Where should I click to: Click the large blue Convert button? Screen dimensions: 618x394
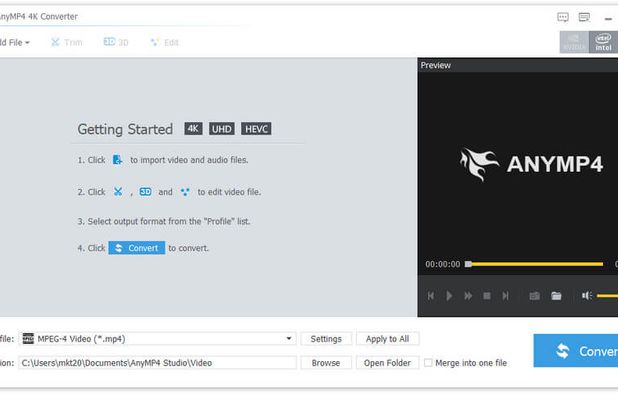click(x=576, y=351)
